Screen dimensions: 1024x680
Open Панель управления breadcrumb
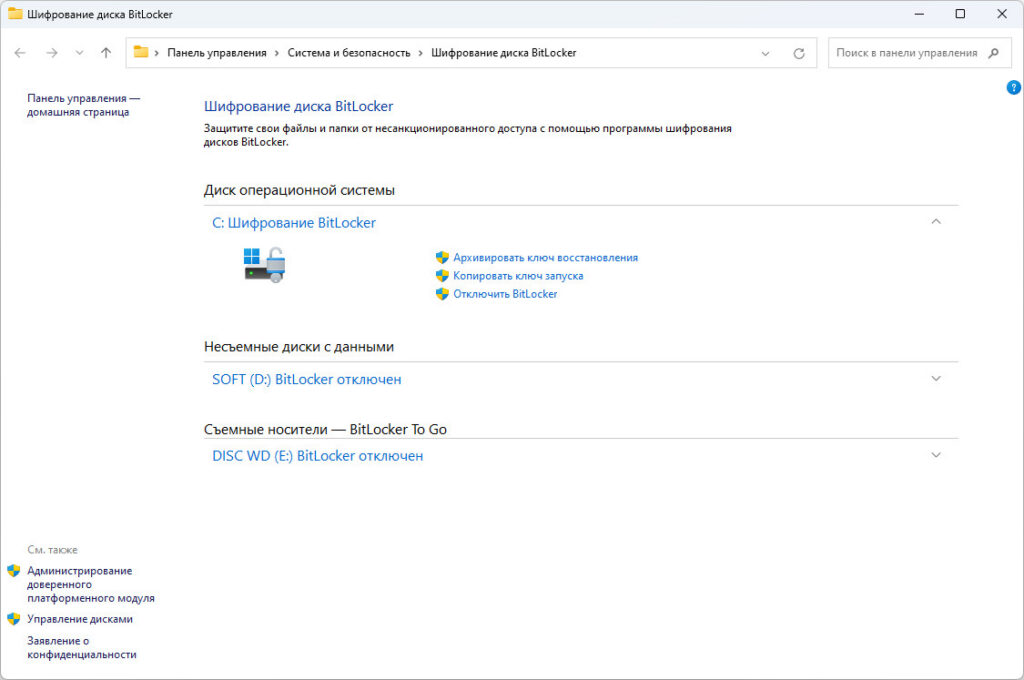(217, 53)
